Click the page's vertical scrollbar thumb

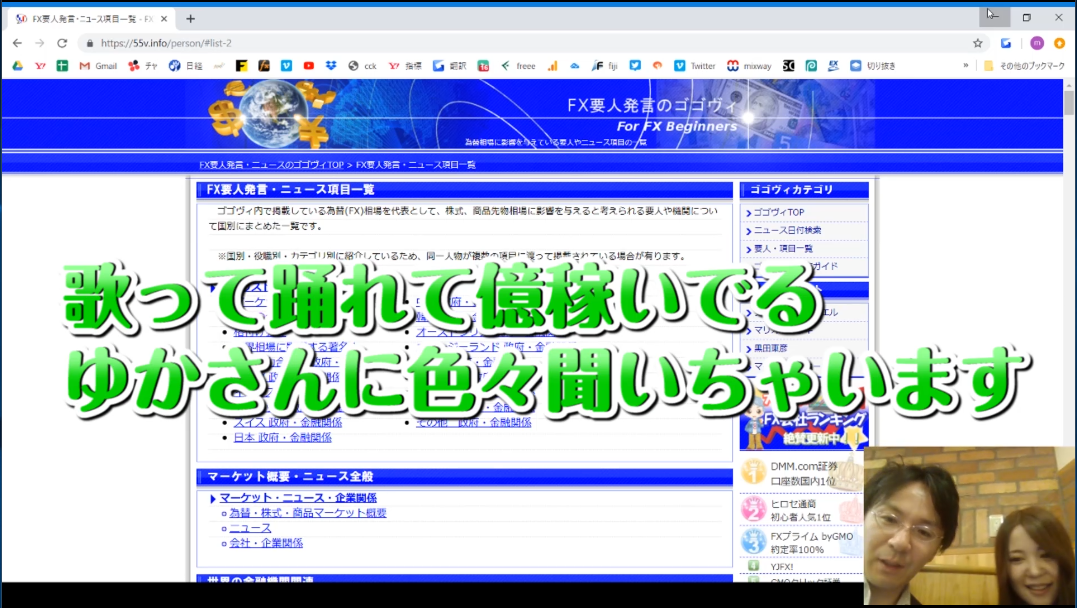tap(1069, 103)
